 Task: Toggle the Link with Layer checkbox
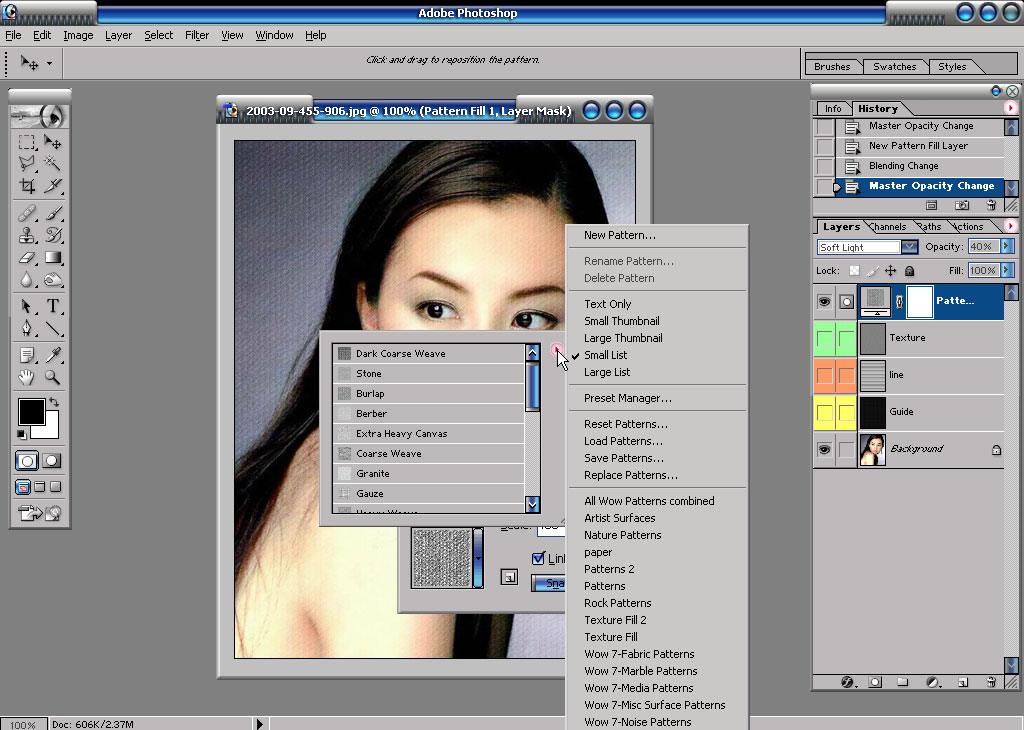(538, 558)
